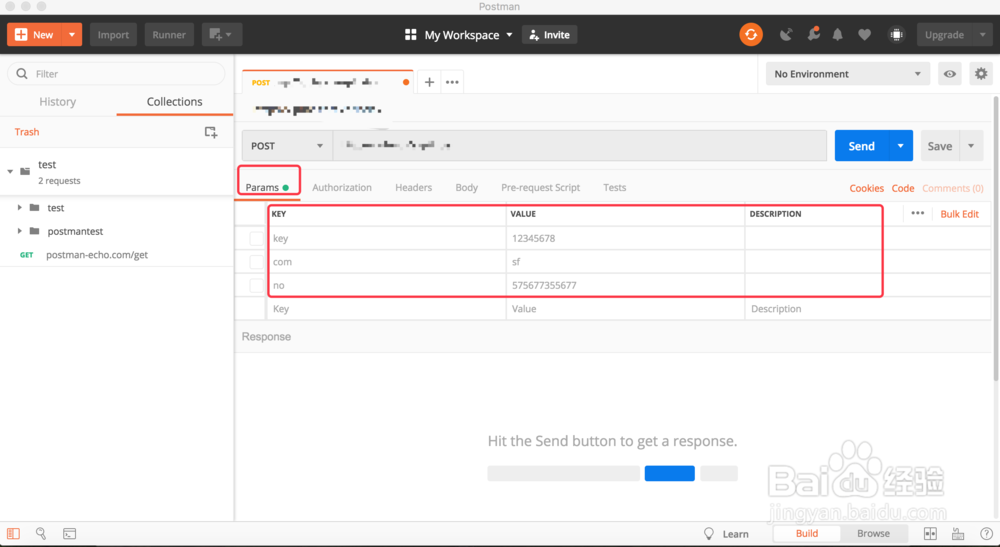The image size is (1000, 547).
Task: Collapse the test collection
Action: [10, 171]
